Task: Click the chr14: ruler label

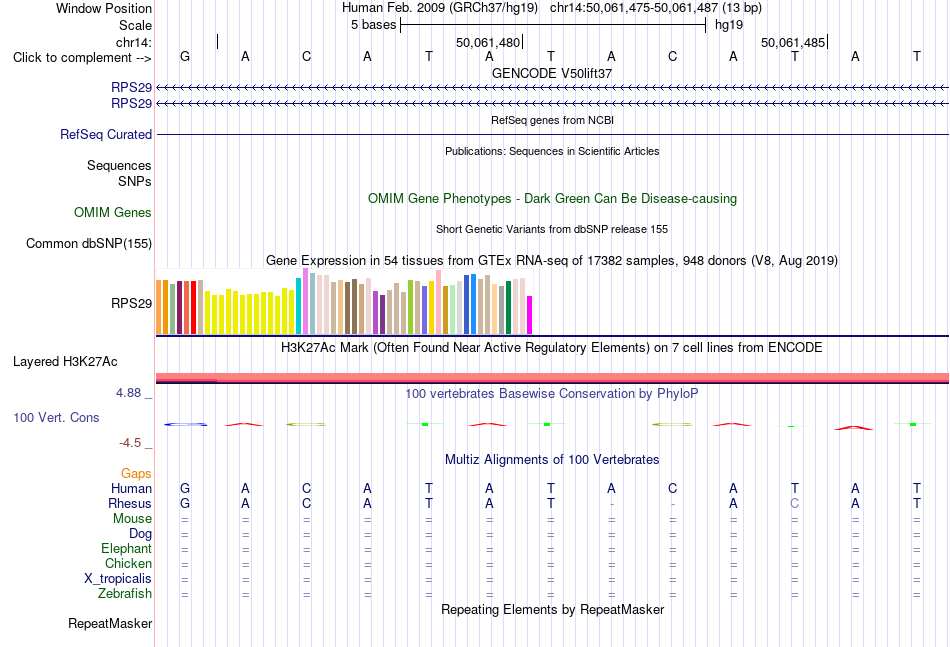Action: (134, 42)
